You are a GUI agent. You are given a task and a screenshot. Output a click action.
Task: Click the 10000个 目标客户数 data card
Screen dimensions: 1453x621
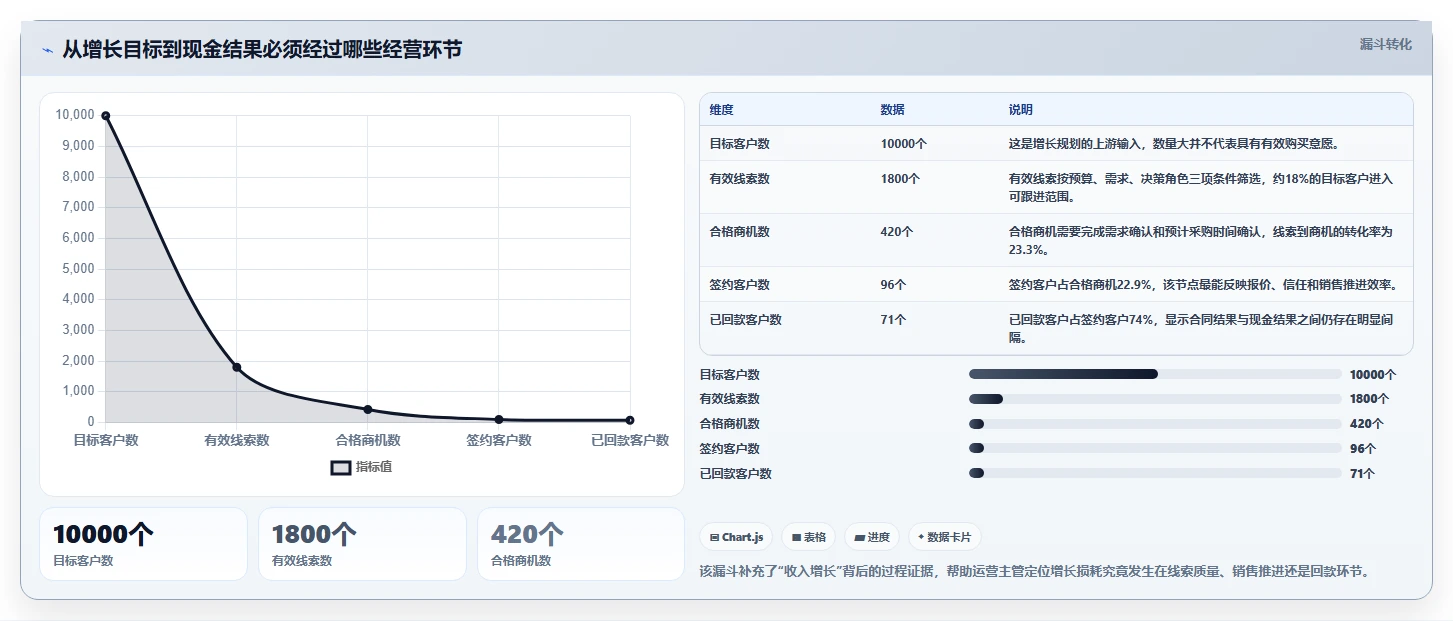[143, 544]
